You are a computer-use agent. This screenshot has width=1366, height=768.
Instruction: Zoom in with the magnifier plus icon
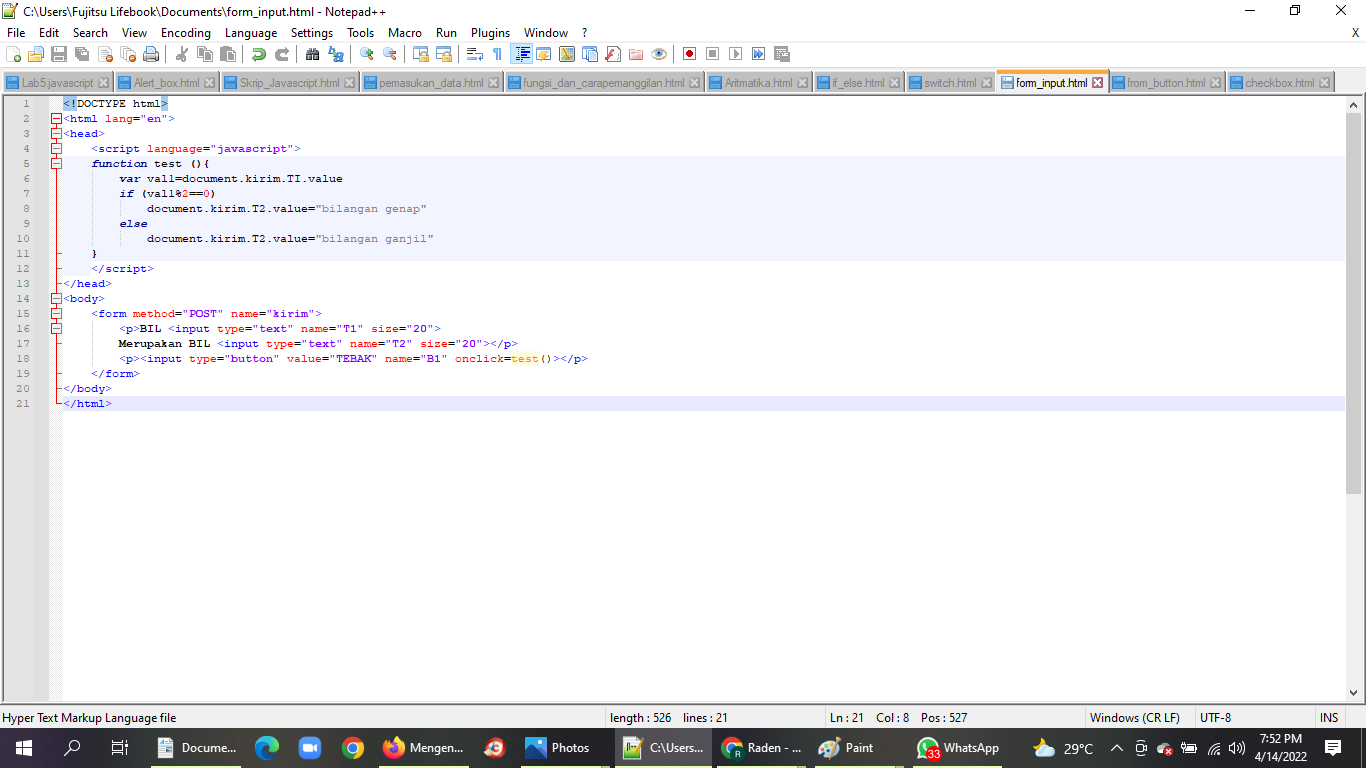pos(367,54)
